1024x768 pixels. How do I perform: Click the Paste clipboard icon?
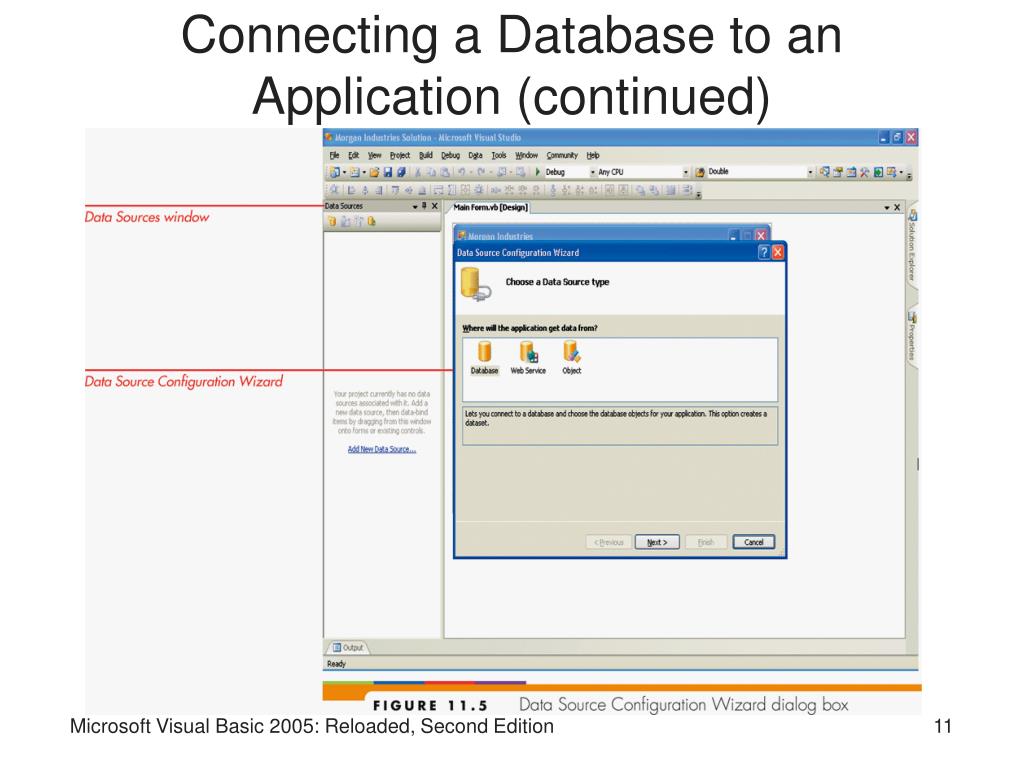point(445,172)
